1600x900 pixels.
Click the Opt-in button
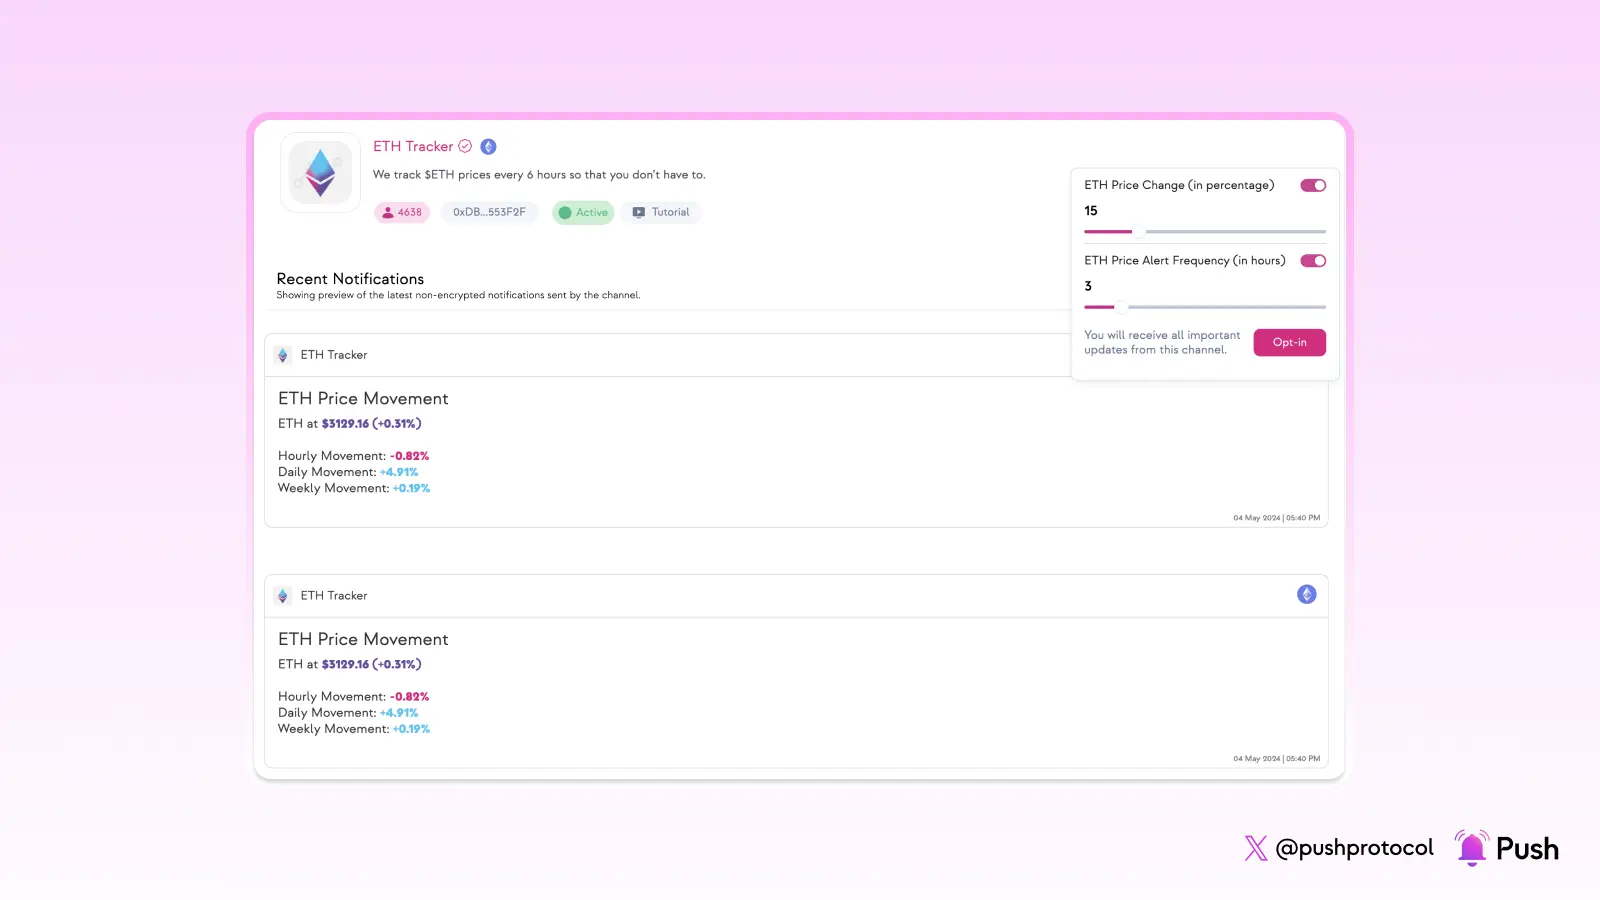[x=1289, y=342]
